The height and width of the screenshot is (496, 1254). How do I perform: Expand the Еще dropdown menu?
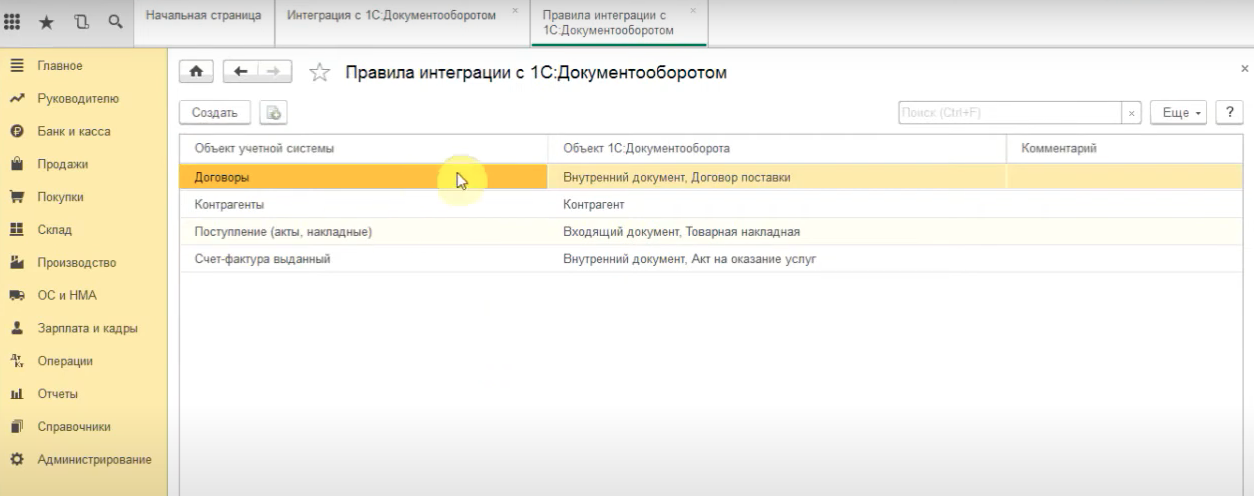[1180, 113]
